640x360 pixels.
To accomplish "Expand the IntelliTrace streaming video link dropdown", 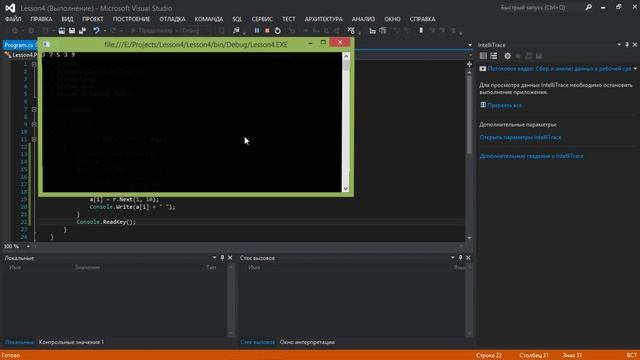I will coord(636,69).
